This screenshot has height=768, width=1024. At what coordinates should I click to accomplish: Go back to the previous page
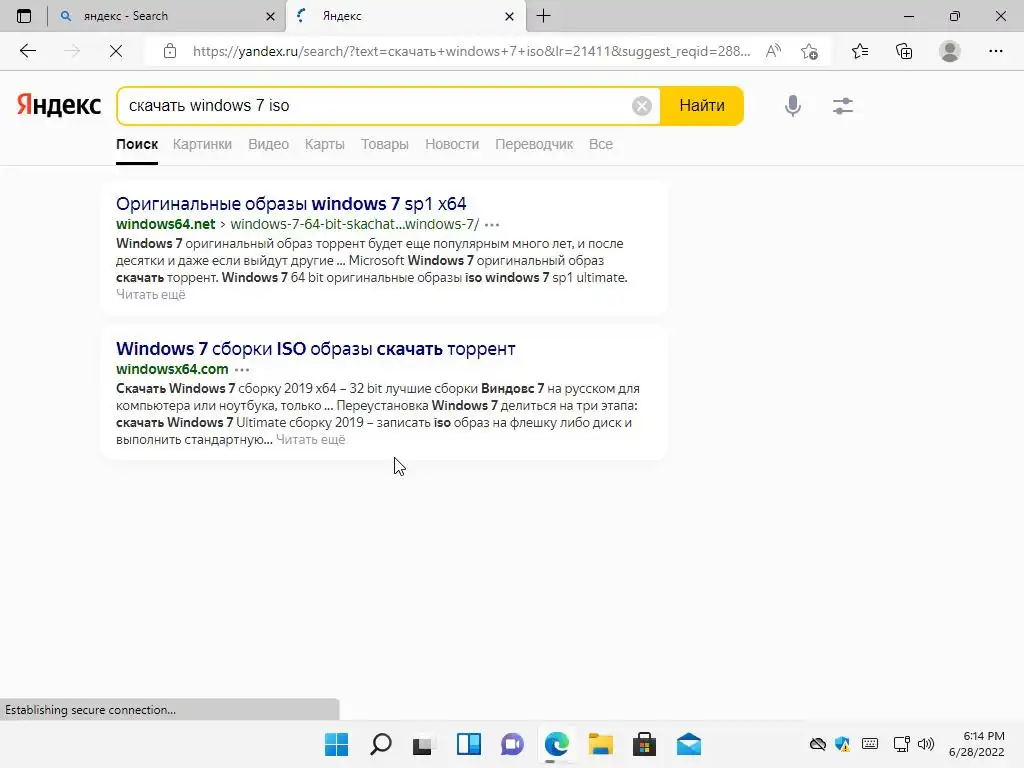(27, 51)
